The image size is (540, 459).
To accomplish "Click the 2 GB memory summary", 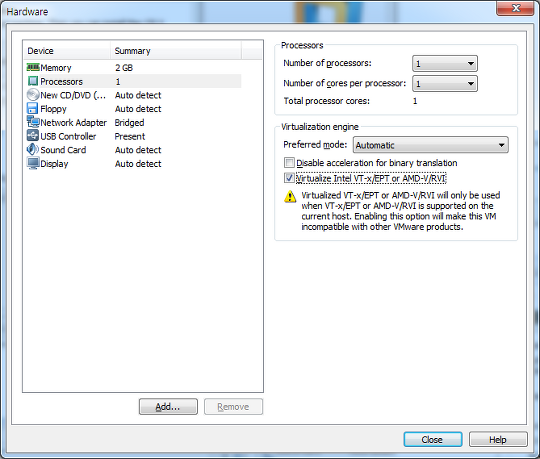I will pyautogui.click(x=124, y=68).
